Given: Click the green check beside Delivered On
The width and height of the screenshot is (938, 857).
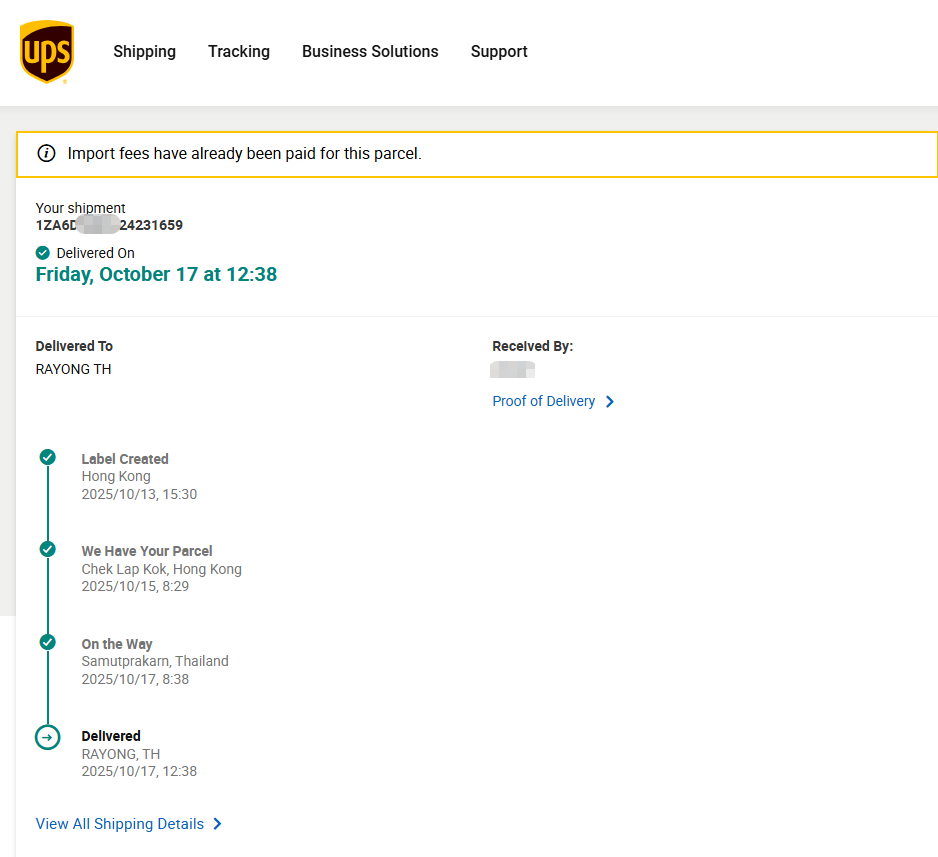Looking at the screenshot, I should [43, 253].
